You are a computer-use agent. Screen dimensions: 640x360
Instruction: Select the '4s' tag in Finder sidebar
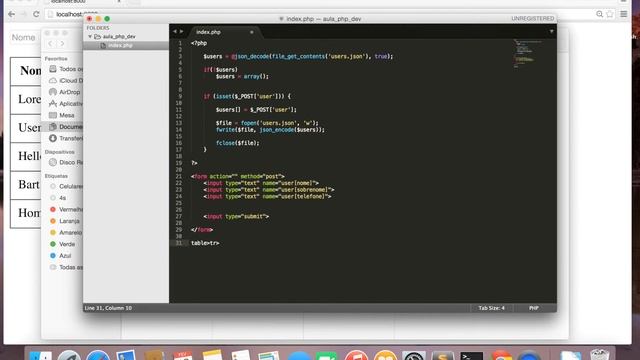58,198
